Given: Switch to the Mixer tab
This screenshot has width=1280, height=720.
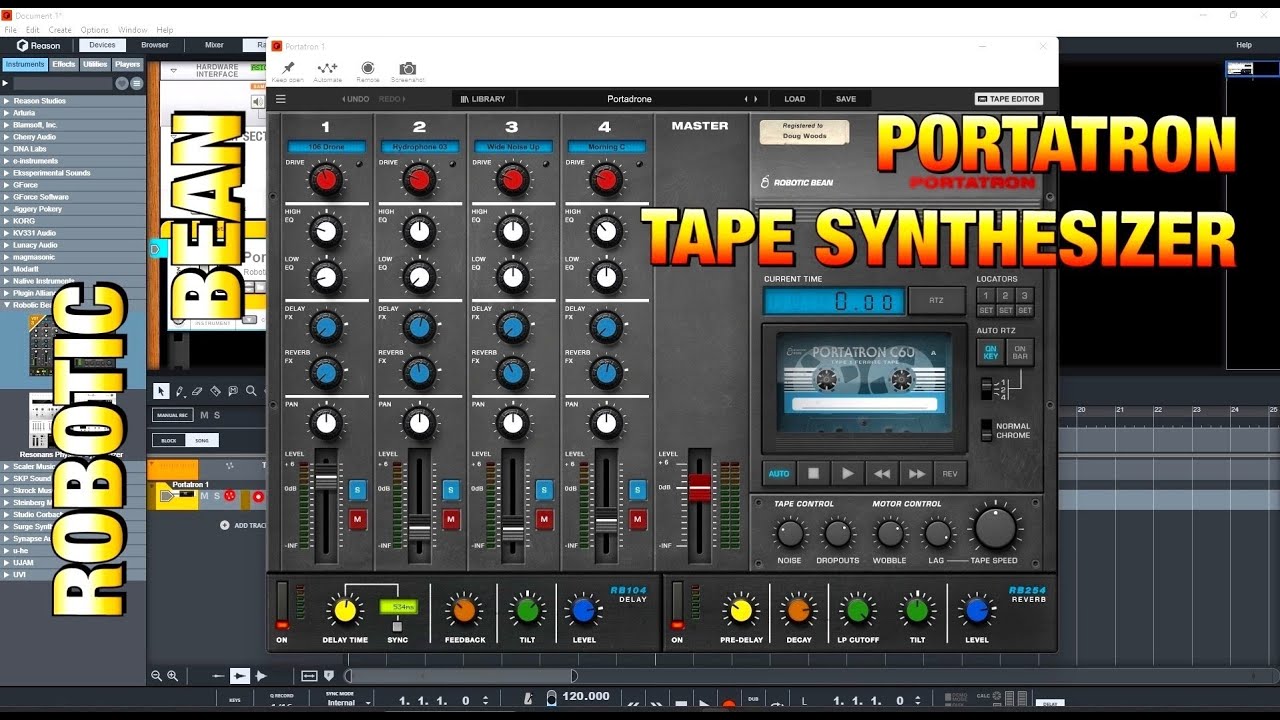Looking at the screenshot, I should 214,45.
